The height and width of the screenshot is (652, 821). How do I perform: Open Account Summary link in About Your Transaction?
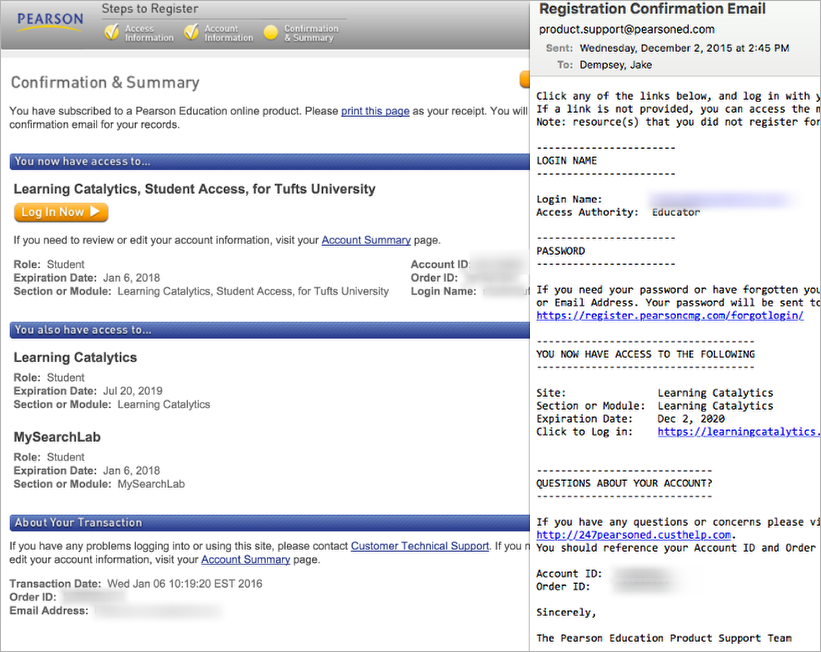pyautogui.click(x=246, y=559)
